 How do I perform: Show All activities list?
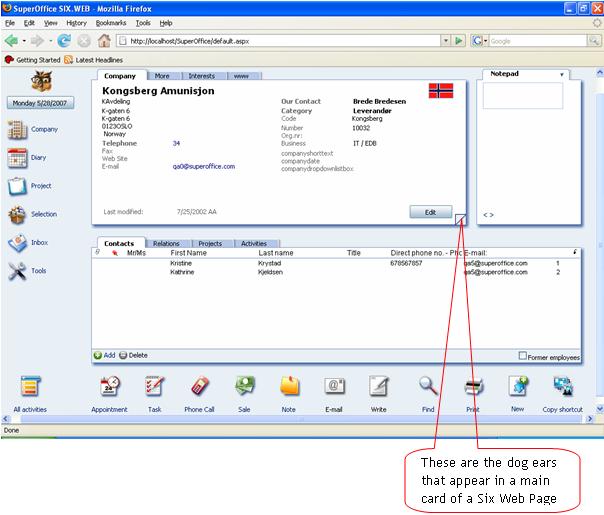pos(30,386)
